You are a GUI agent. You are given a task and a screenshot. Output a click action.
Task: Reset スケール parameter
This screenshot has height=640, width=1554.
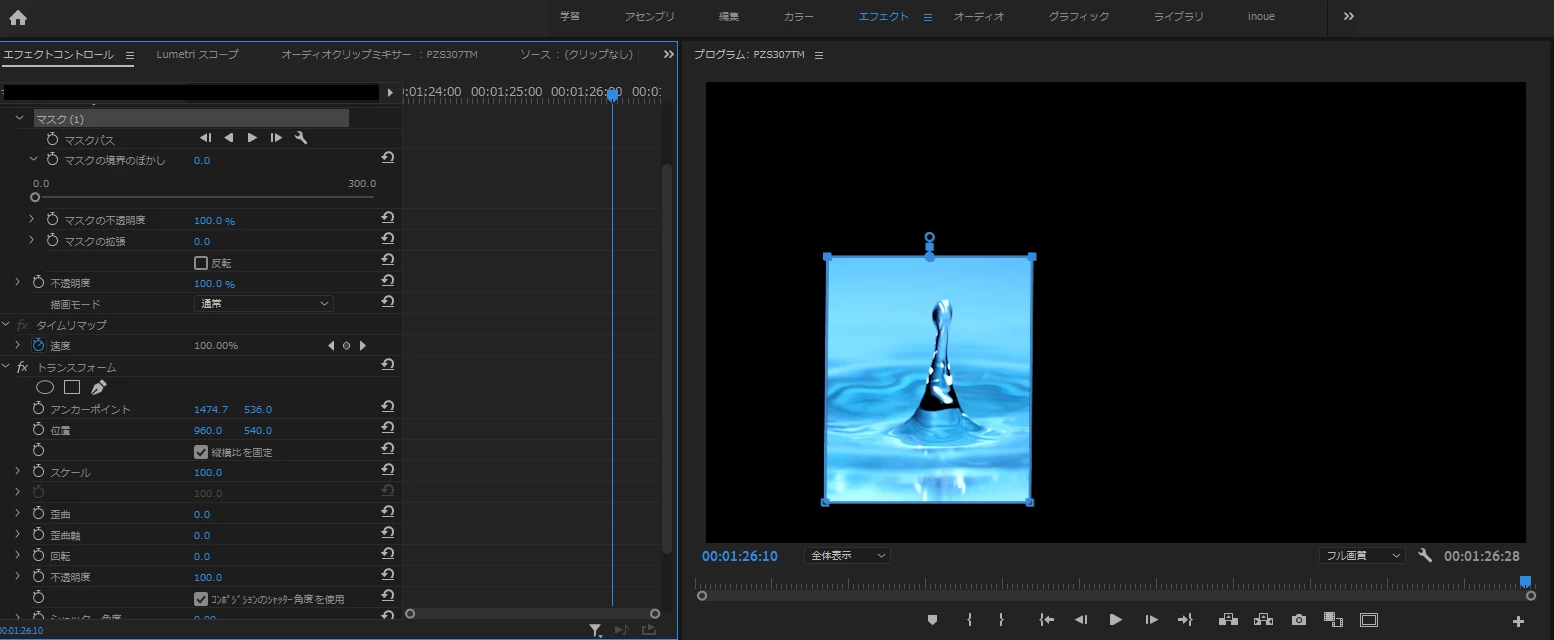point(387,470)
